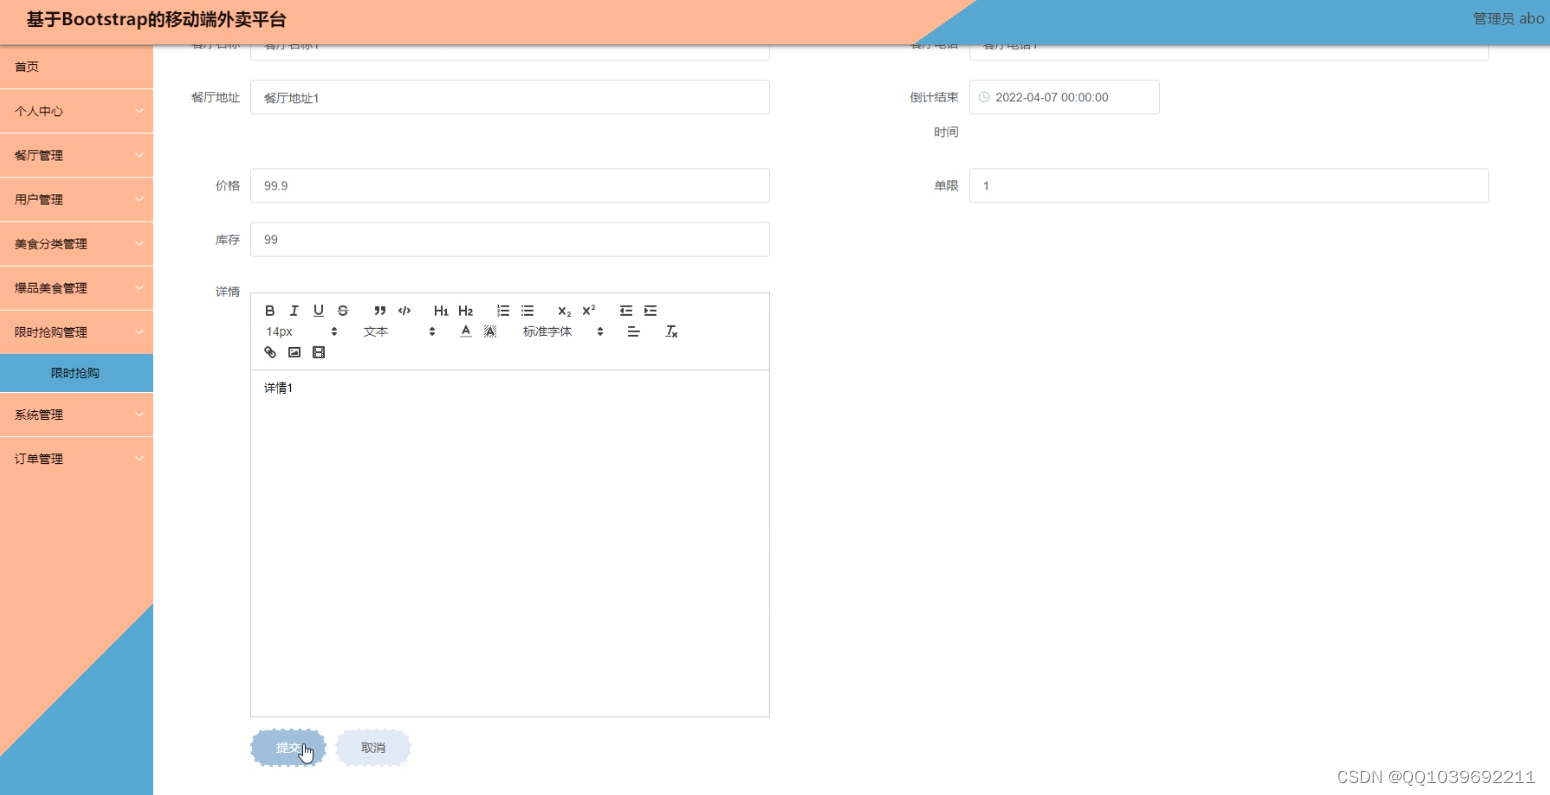Expand the 系统管理 sidebar menu
The image size is (1550, 795).
pos(76,415)
